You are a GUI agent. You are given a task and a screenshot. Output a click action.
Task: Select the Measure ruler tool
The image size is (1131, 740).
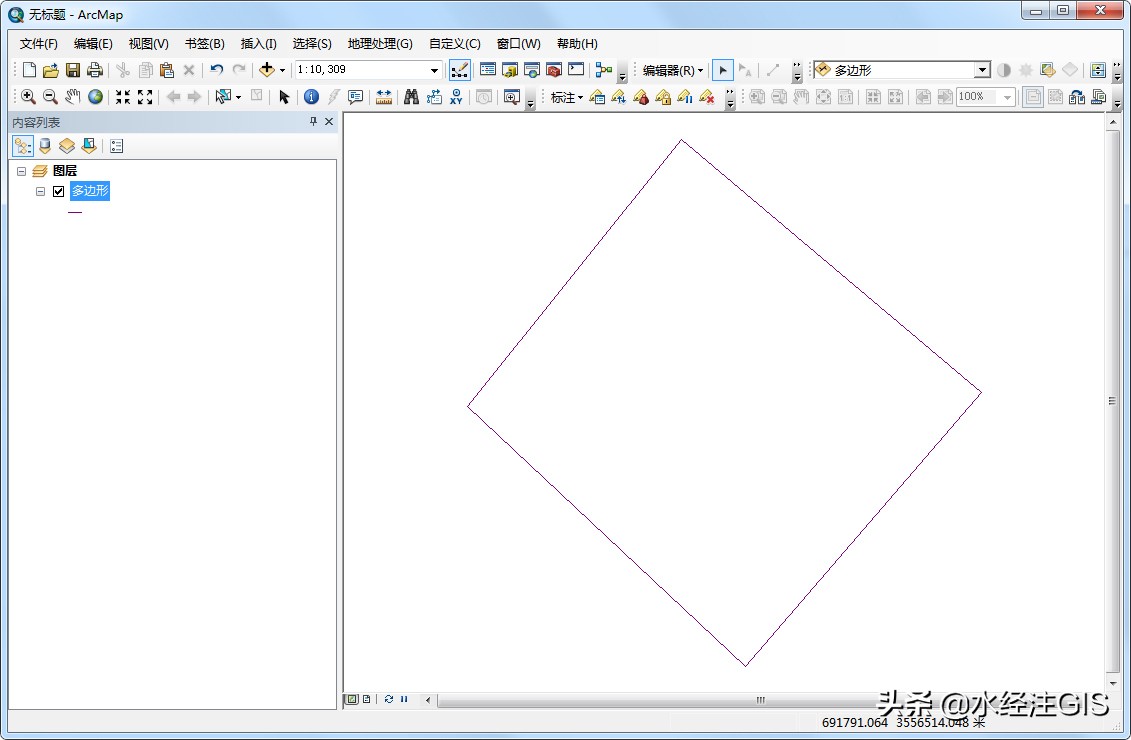pos(384,97)
